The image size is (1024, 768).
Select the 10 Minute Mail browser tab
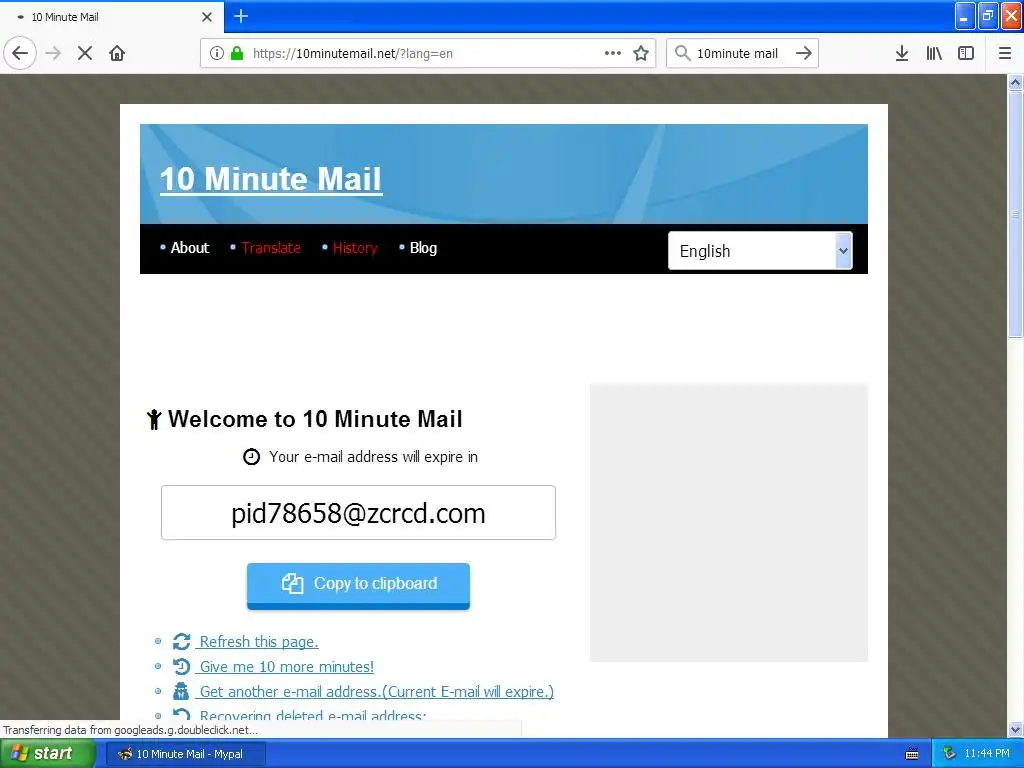click(x=112, y=17)
